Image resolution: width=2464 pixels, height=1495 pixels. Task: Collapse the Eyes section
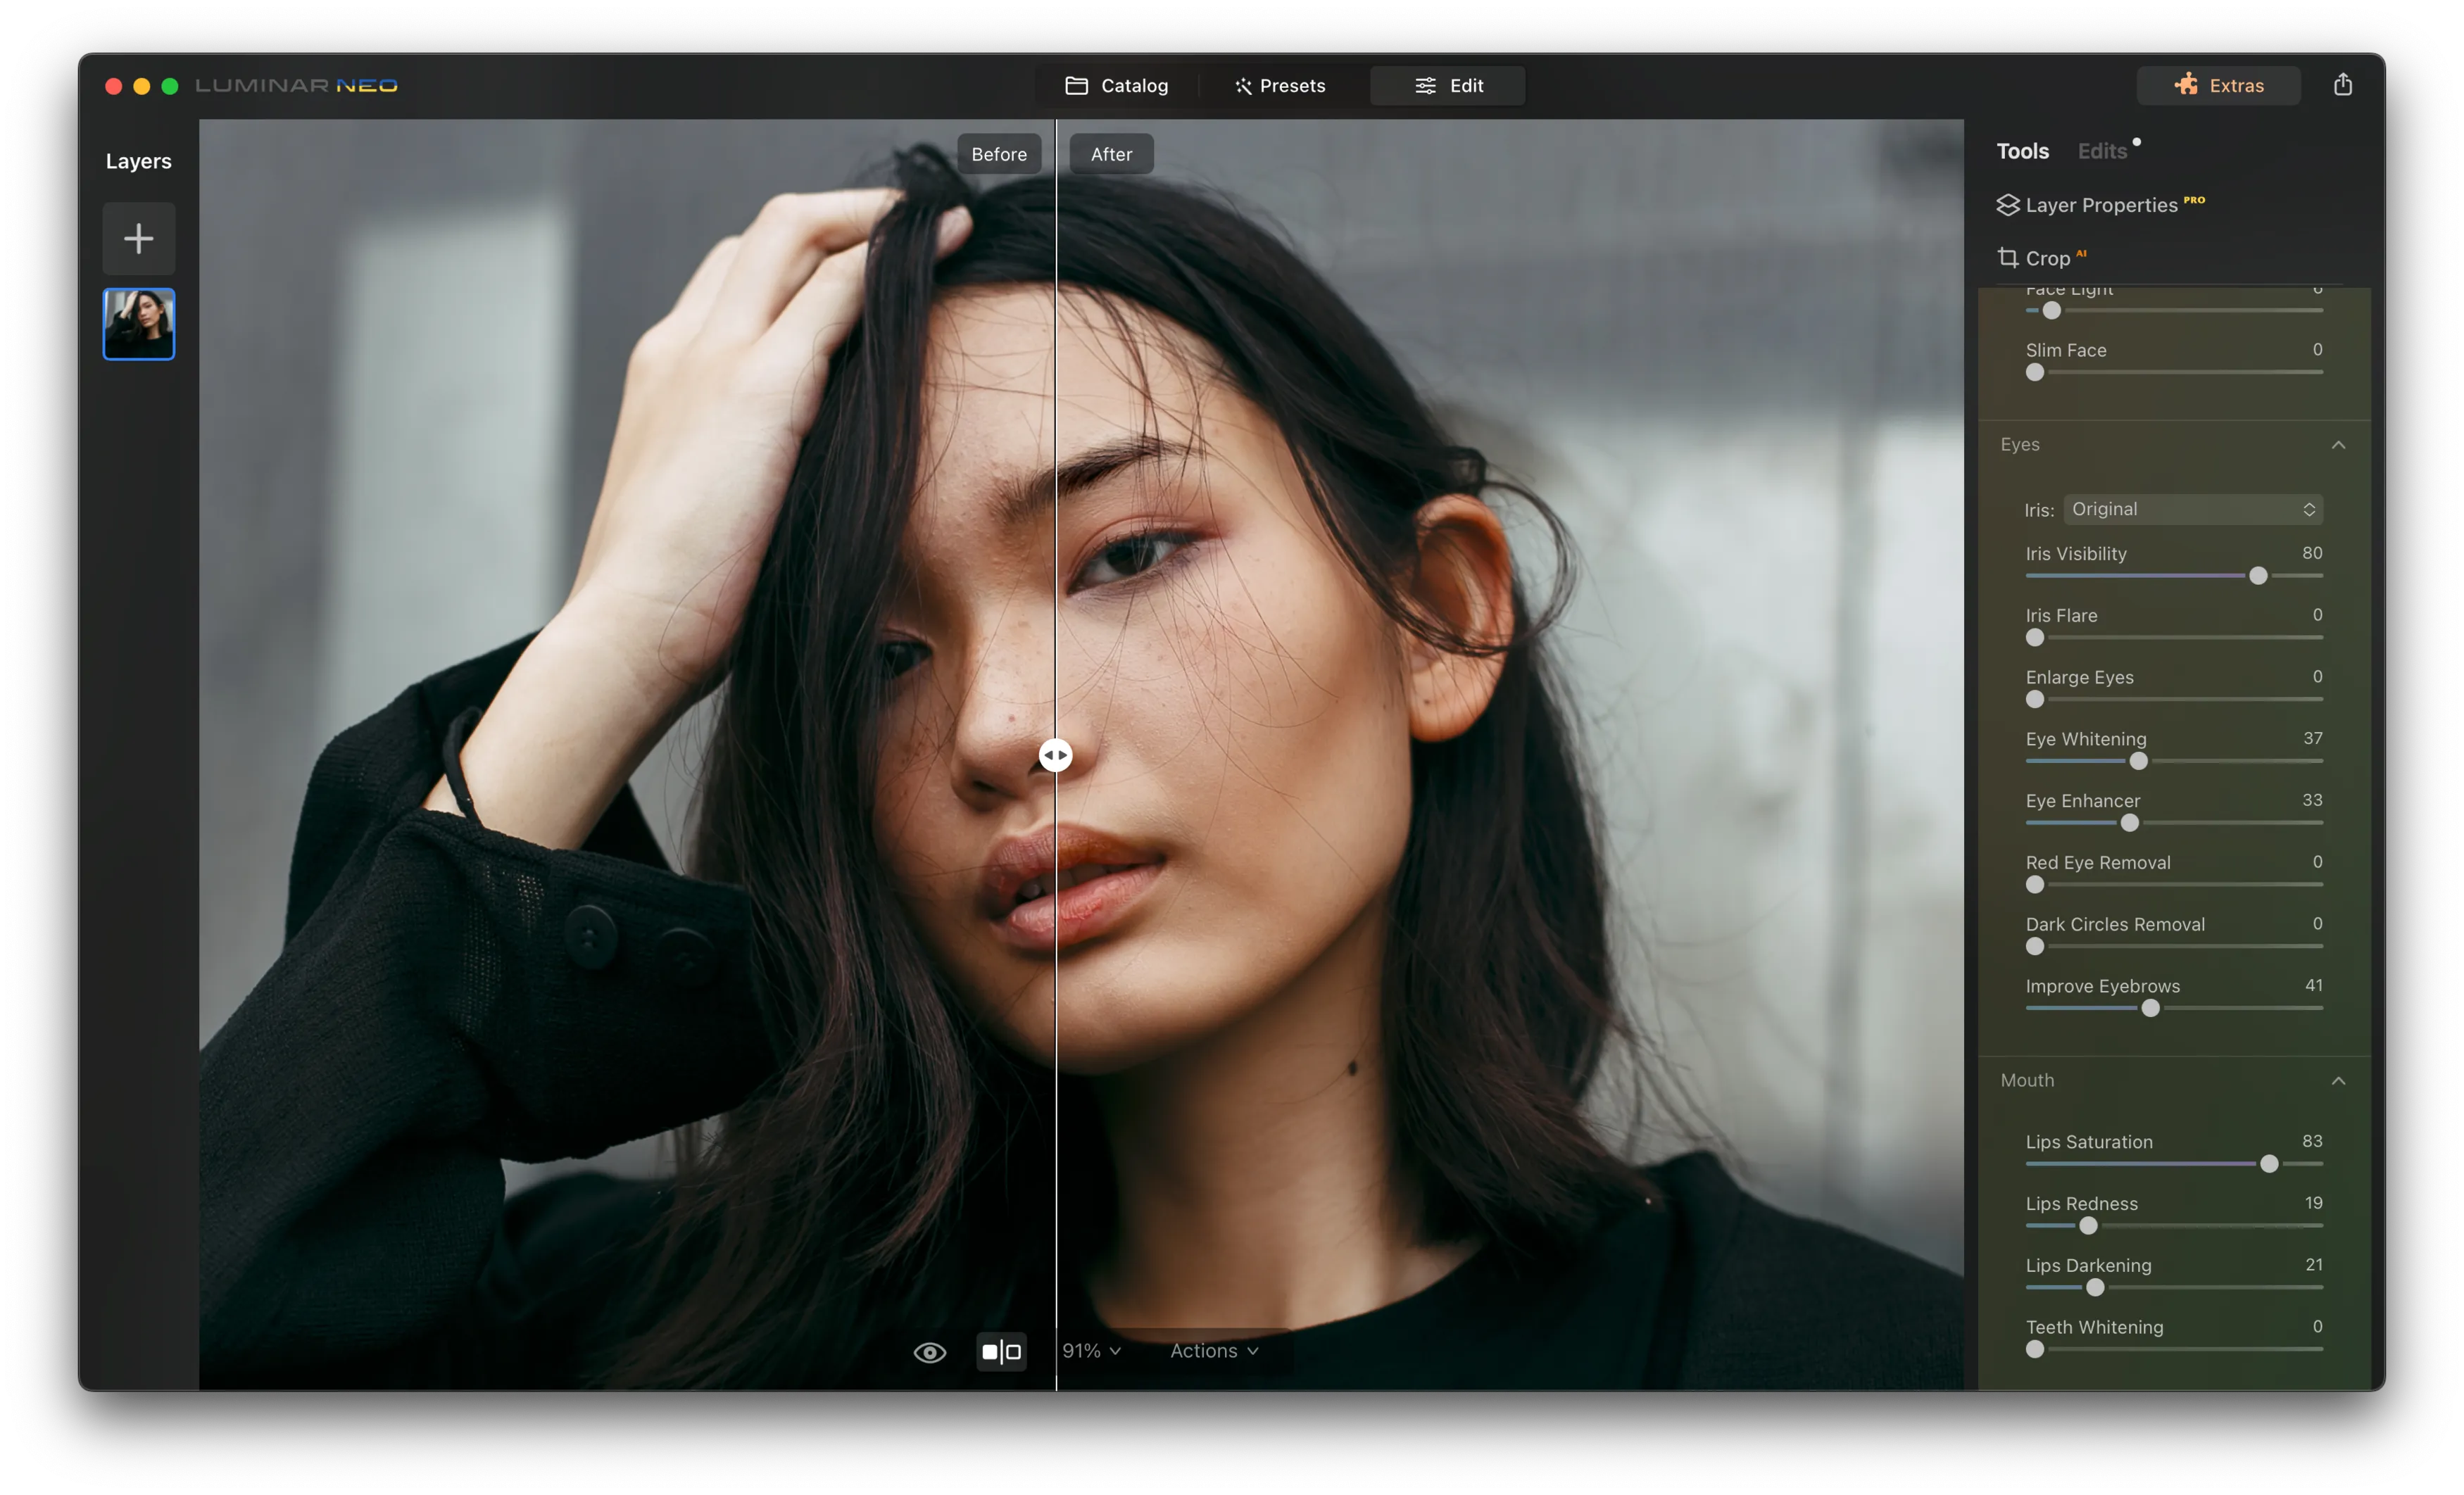coord(2338,445)
